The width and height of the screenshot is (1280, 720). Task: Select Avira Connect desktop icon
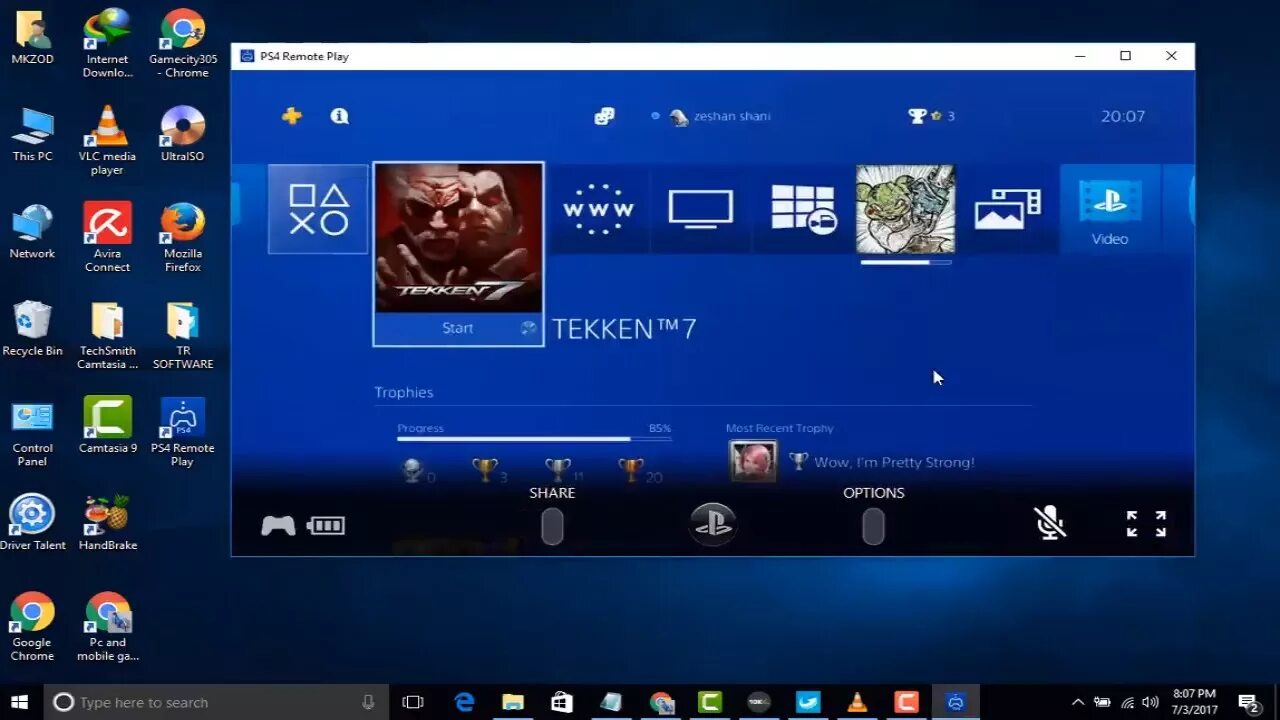pos(107,238)
